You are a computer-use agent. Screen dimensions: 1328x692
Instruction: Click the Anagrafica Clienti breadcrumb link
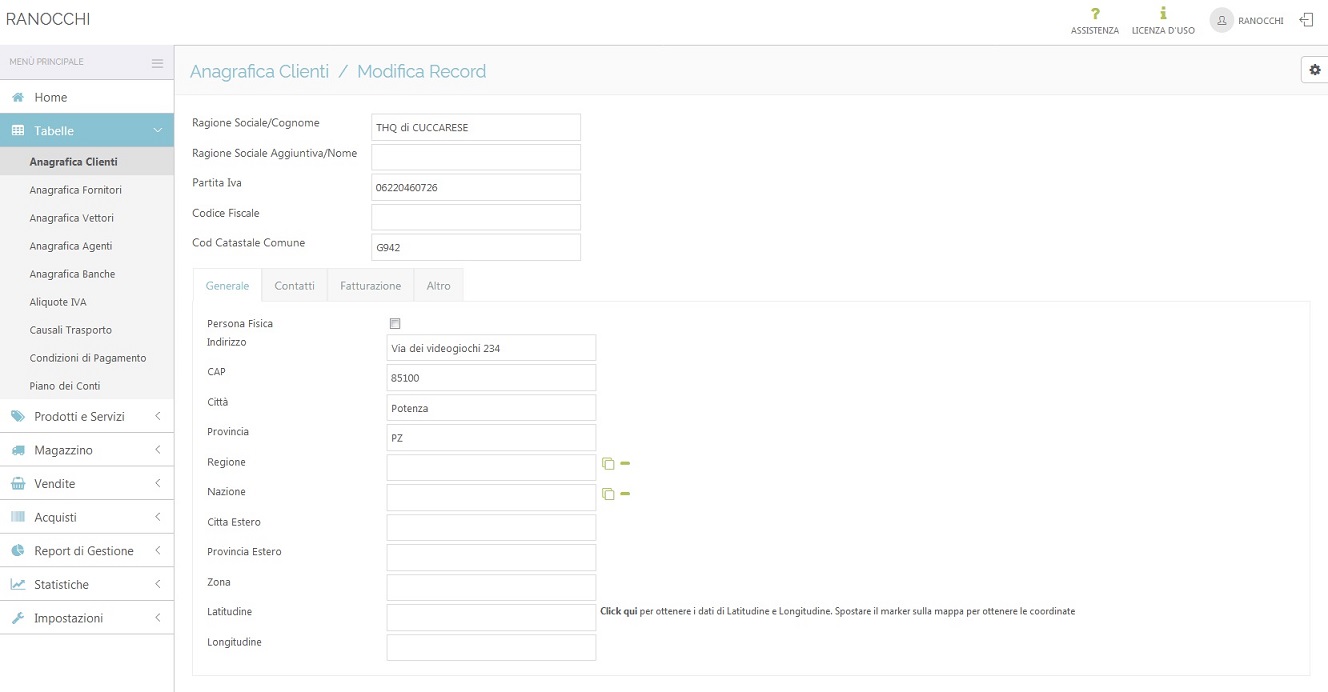click(259, 72)
